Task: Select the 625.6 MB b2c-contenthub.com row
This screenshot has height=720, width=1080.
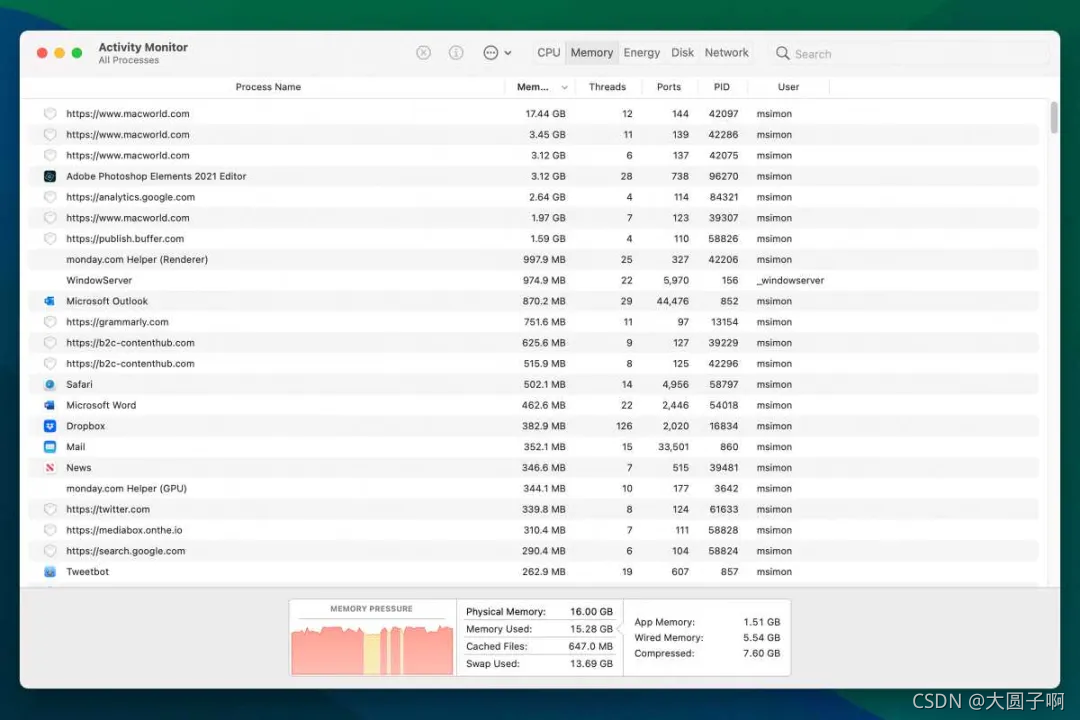Action: (534, 342)
